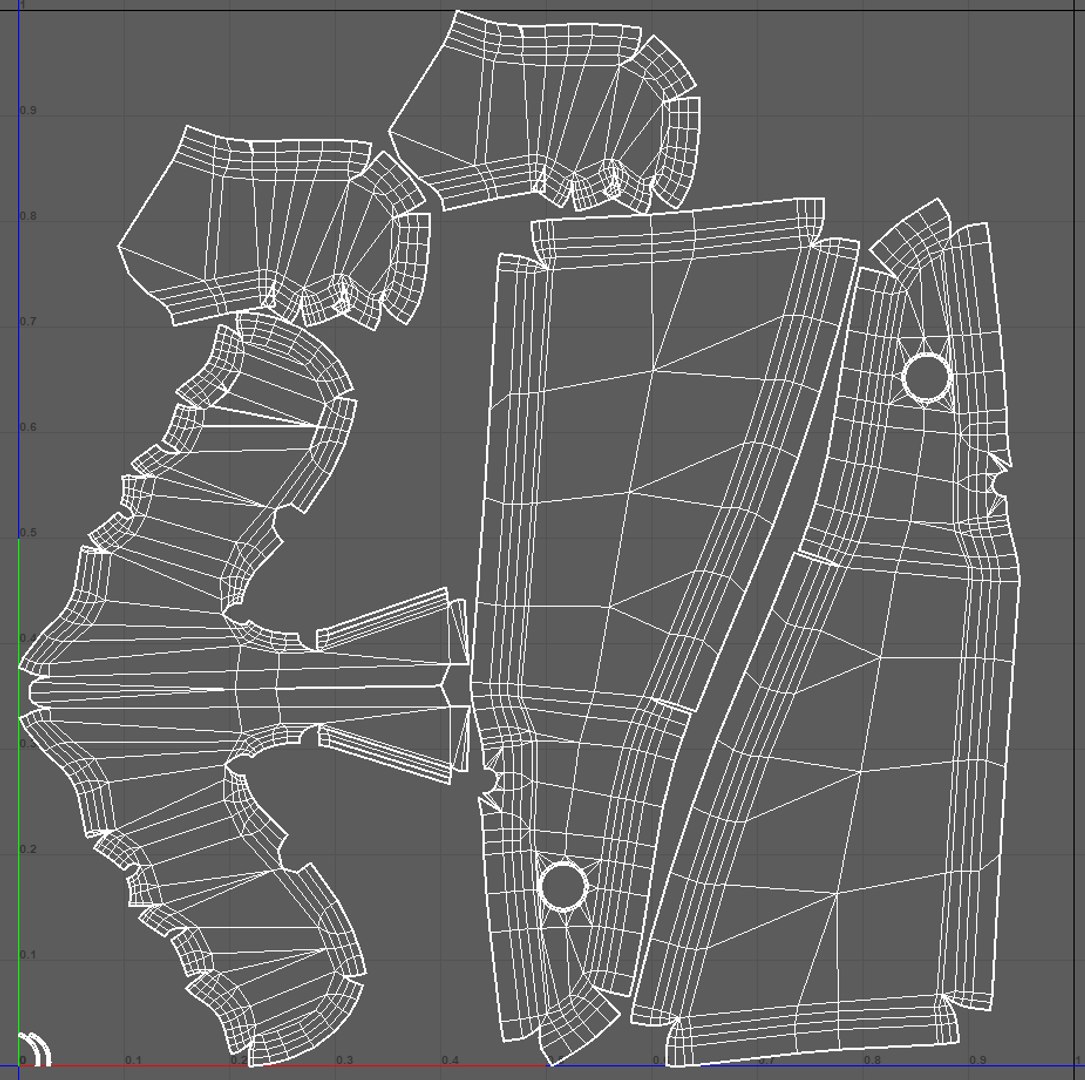This screenshot has width=1085, height=1080.
Task: Click the 0.8 label on the horizontal axis
Action: pyautogui.click(x=872, y=1060)
